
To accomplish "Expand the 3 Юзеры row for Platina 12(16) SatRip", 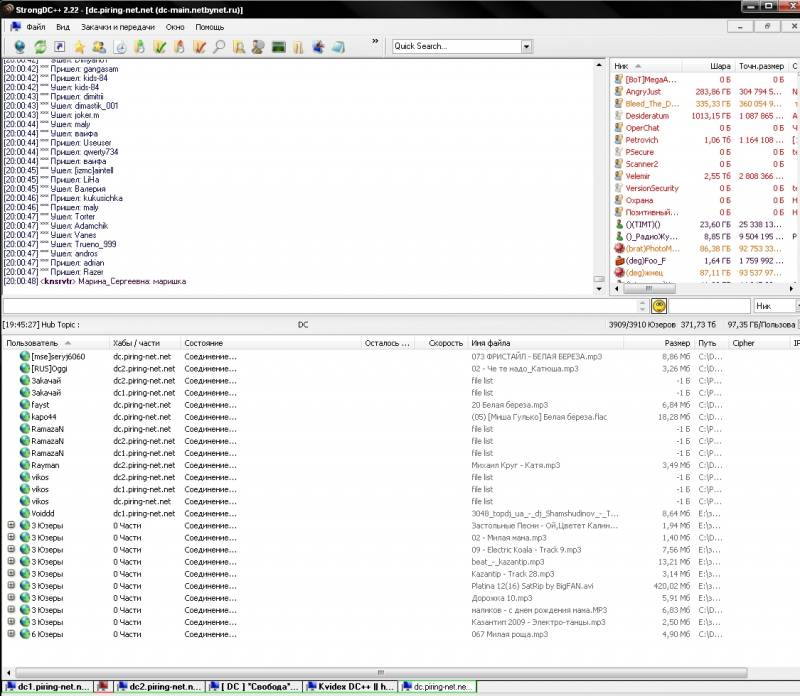I will click(11, 585).
